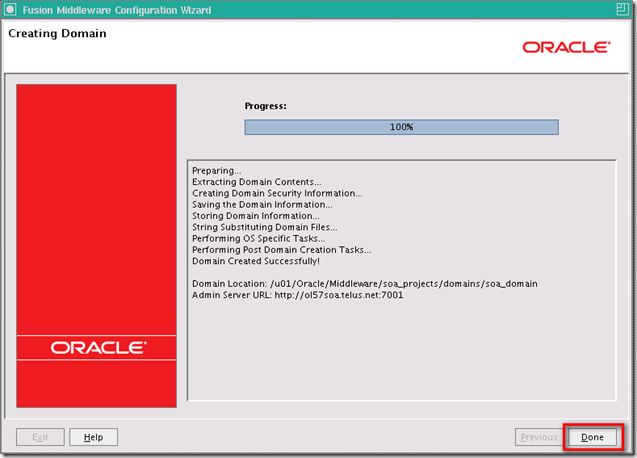Select 'String Substituting Domain Files...' line
637x458 pixels.
point(264,227)
